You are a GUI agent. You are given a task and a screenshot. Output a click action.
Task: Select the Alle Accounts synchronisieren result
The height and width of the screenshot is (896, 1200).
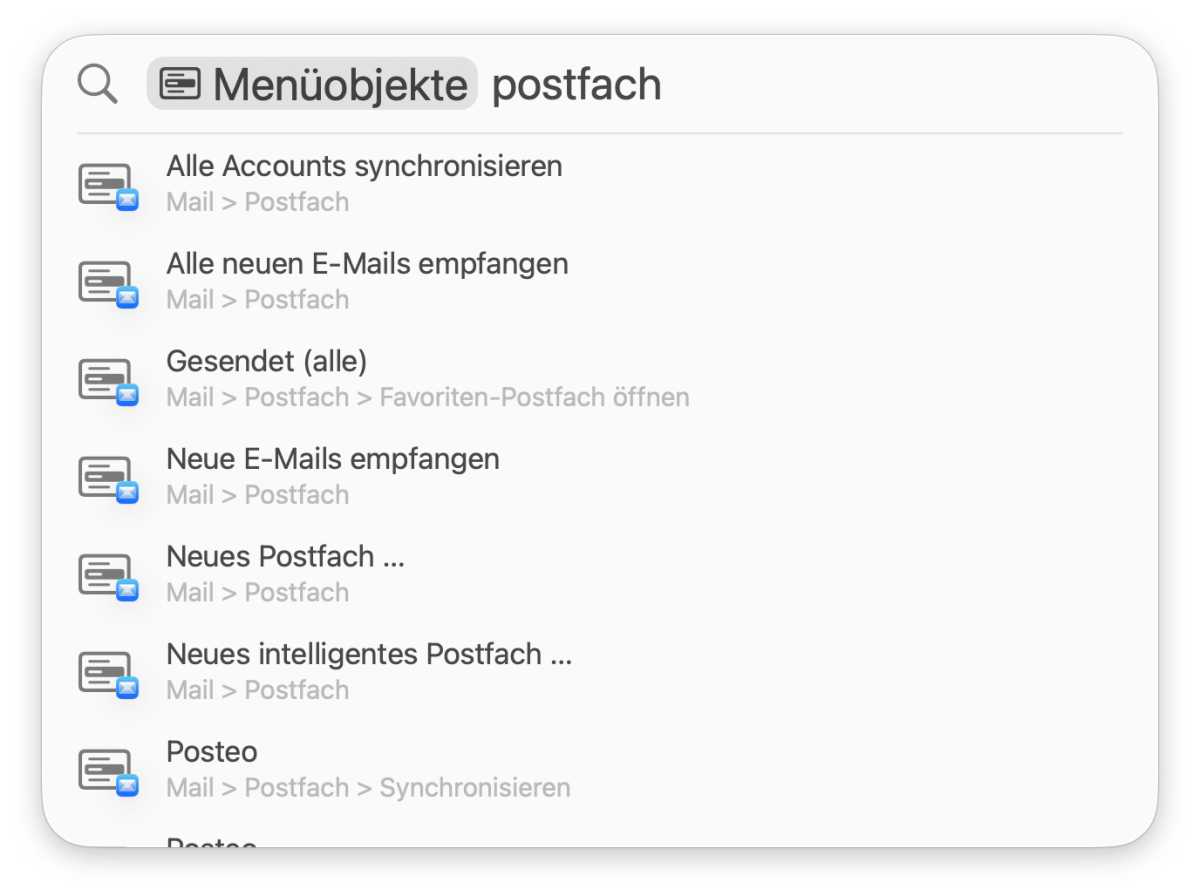[364, 166]
